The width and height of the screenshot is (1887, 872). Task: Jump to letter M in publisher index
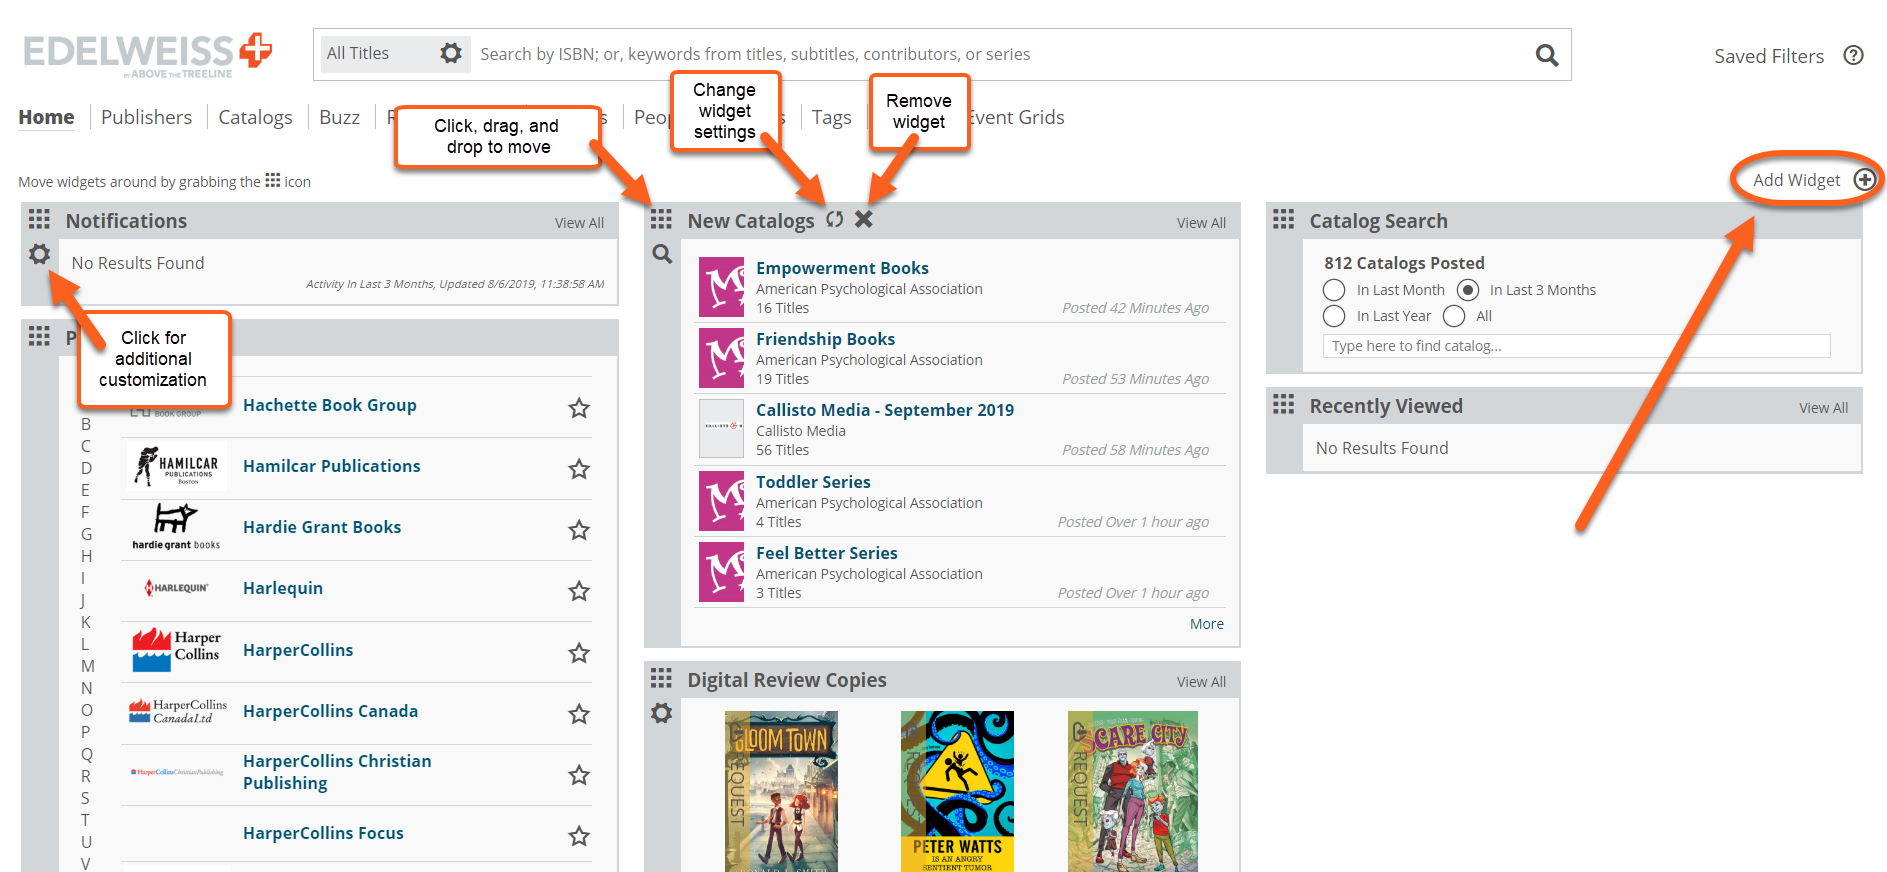point(88,666)
